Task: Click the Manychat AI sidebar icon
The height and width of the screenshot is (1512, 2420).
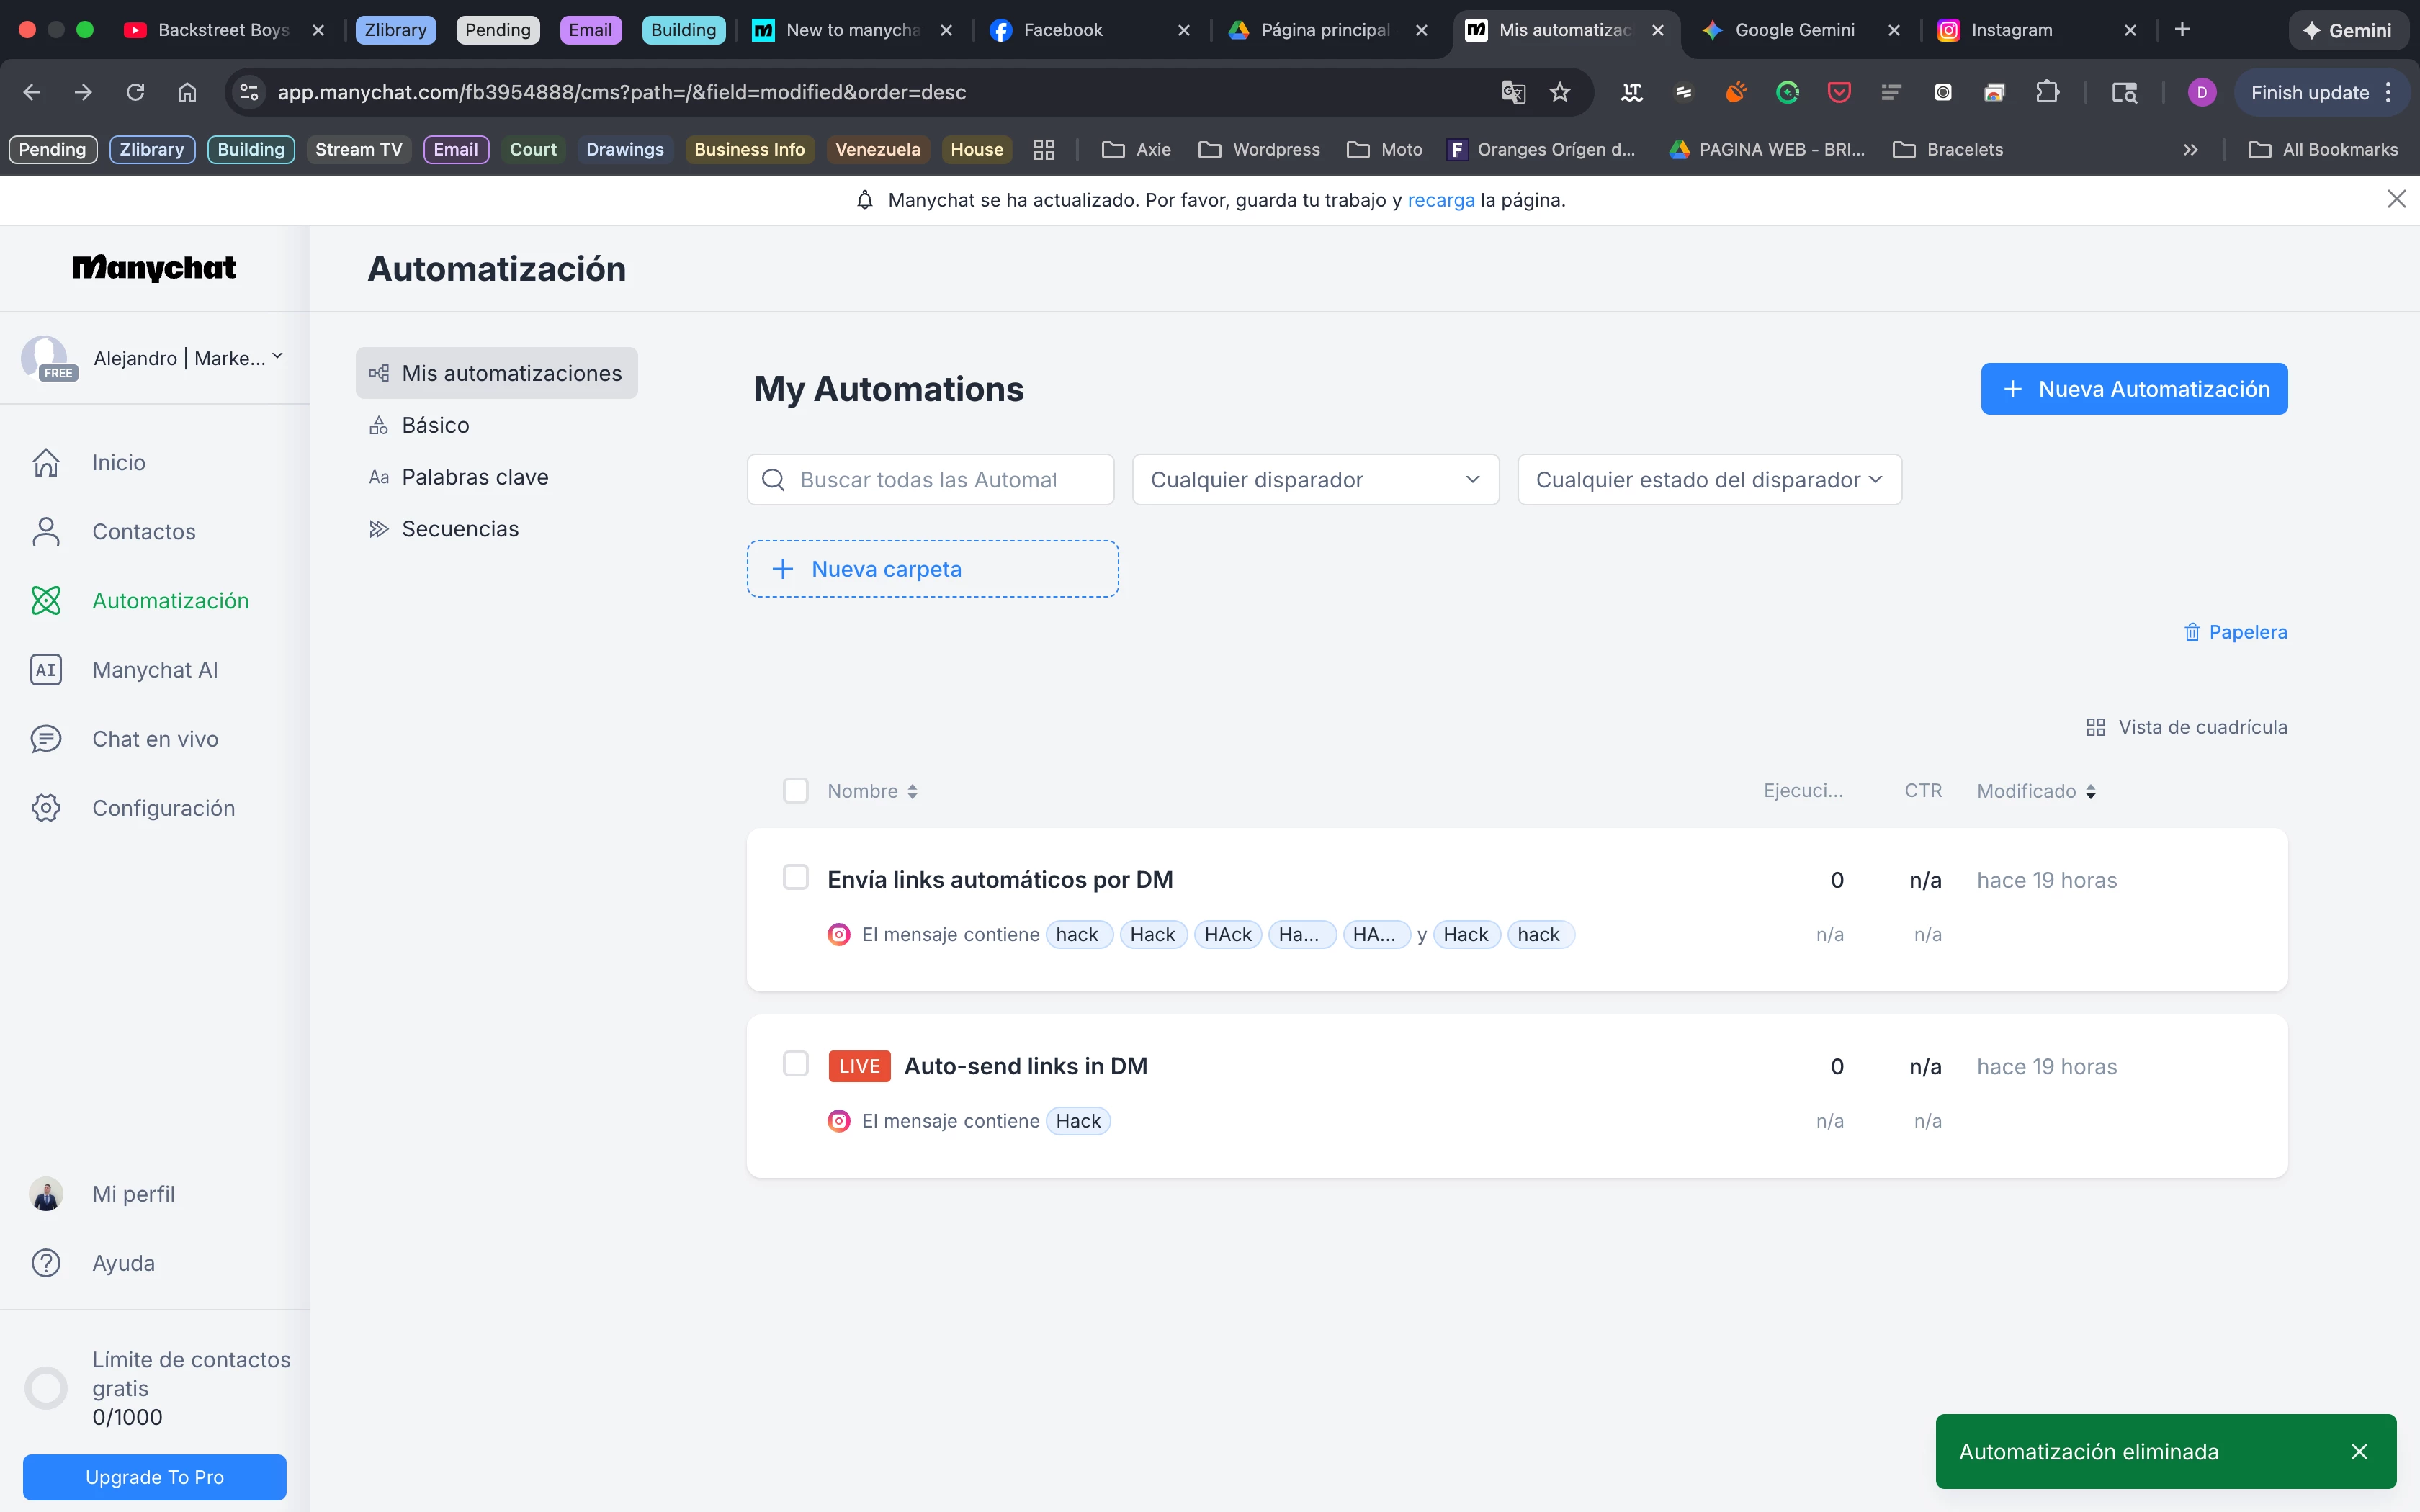Action: click(46, 670)
